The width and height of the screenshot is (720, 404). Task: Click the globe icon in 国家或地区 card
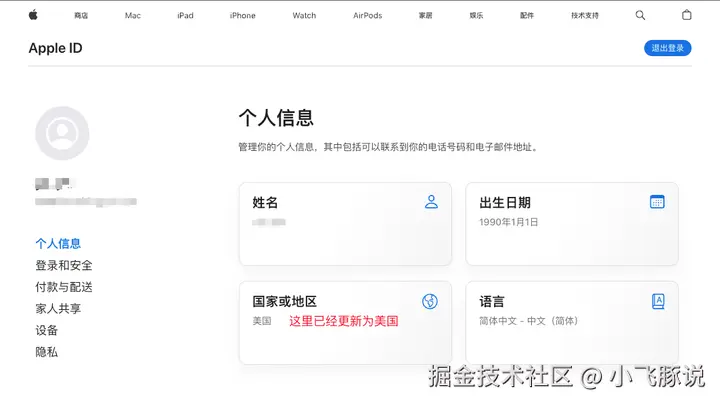tap(430, 302)
